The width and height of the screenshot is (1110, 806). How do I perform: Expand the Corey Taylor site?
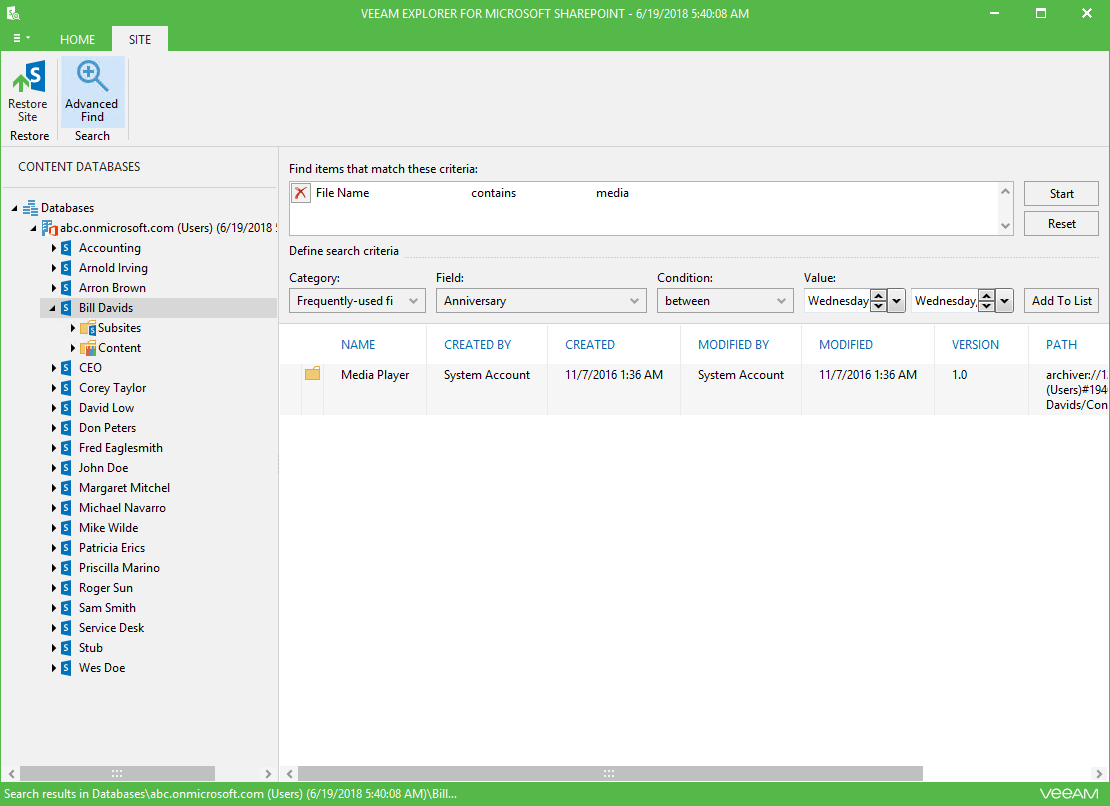(54, 388)
